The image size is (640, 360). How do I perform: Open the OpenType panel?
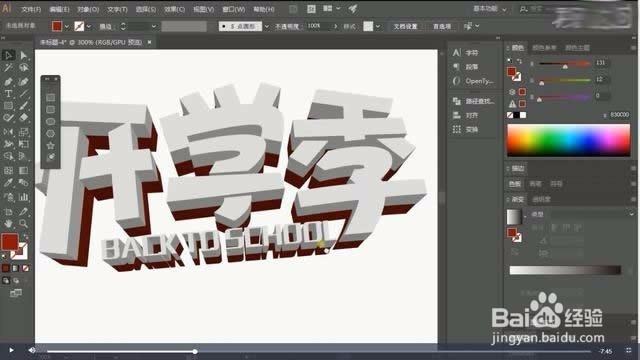[473, 81]
